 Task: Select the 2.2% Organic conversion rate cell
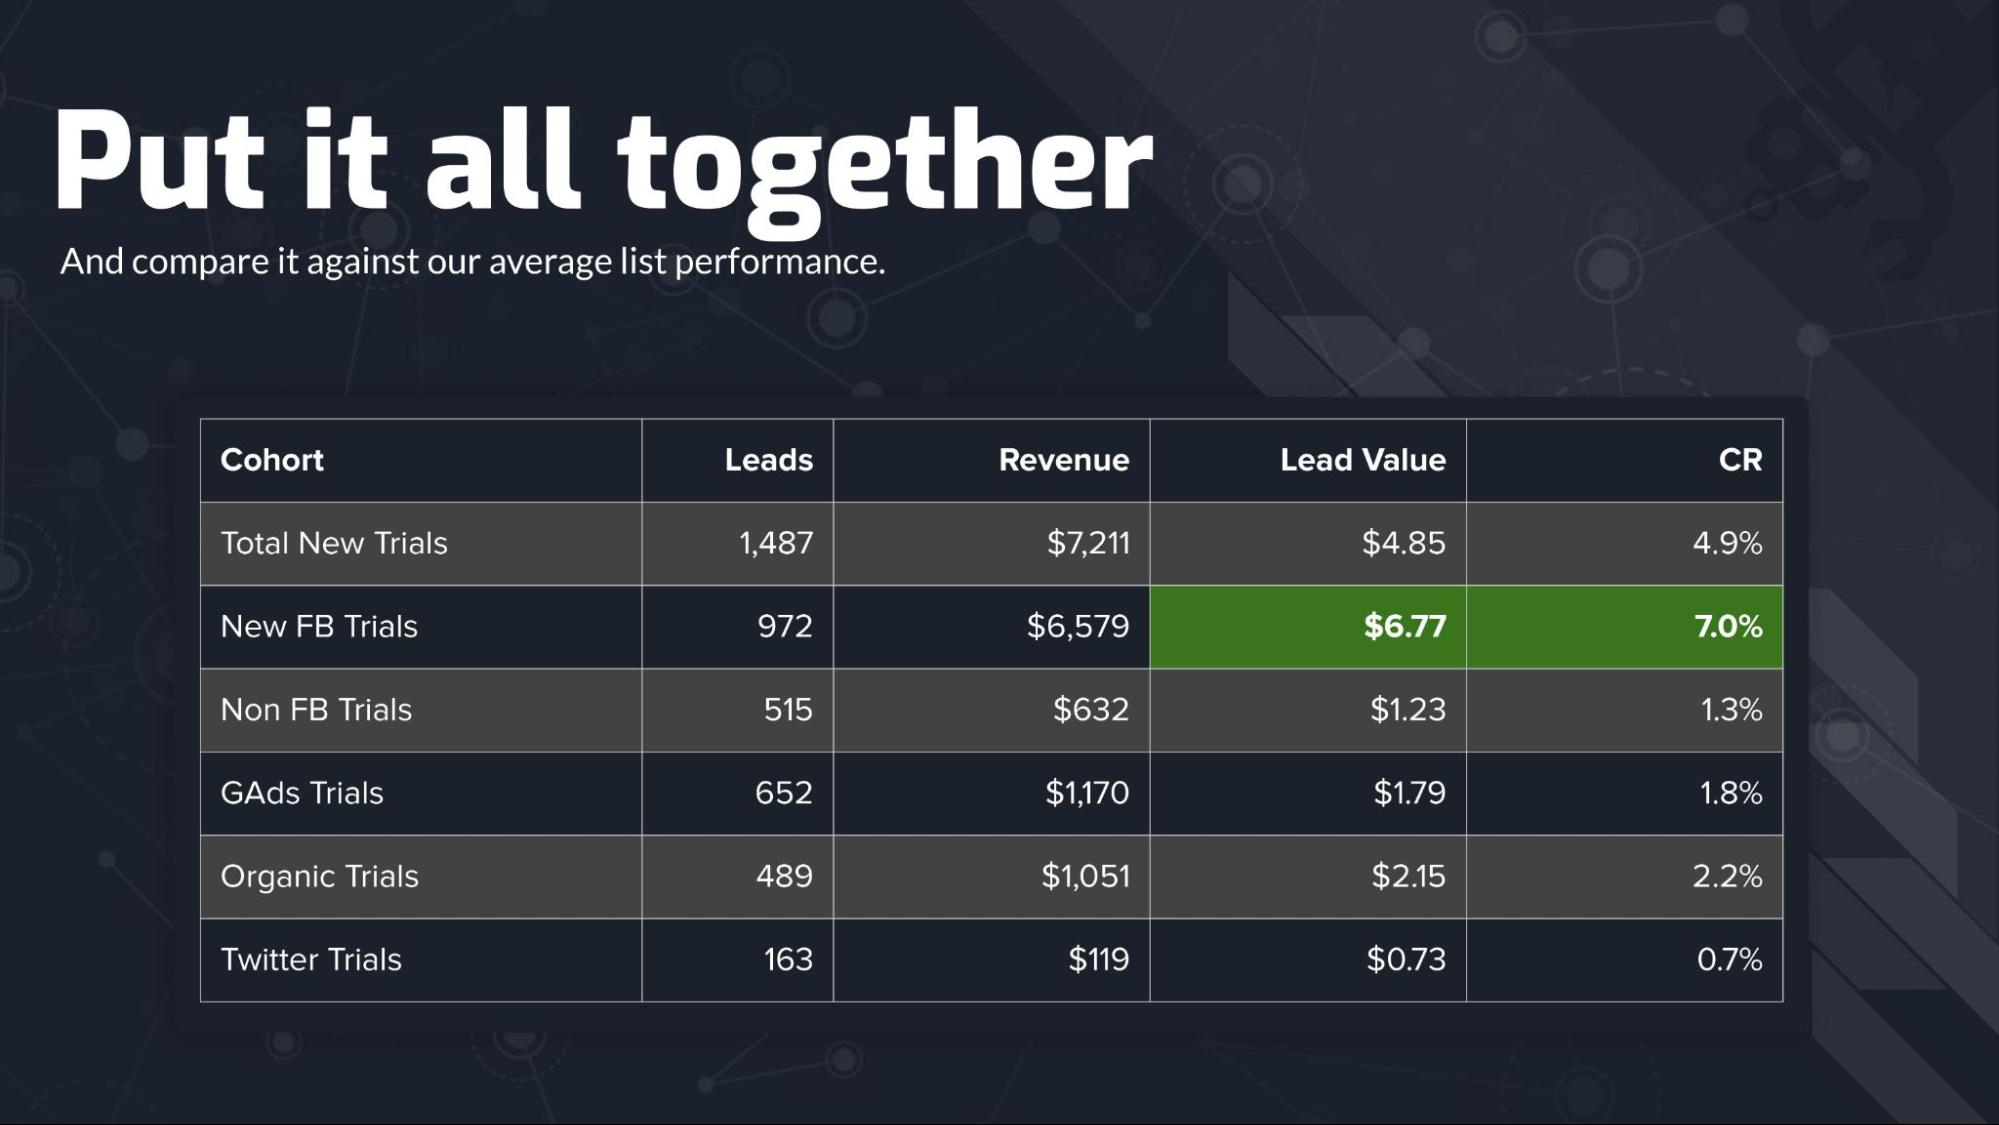coord(1726,876)
